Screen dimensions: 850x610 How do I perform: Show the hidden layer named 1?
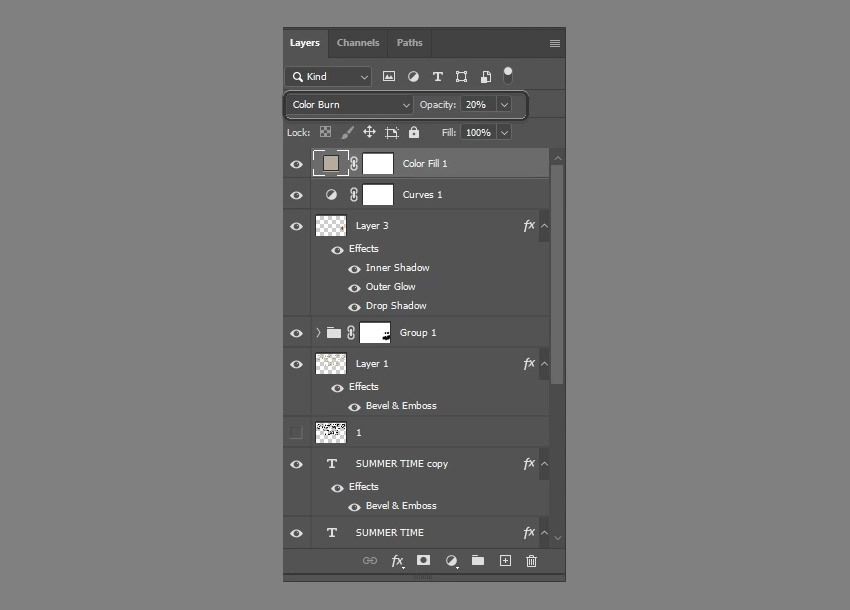(296, 433)
